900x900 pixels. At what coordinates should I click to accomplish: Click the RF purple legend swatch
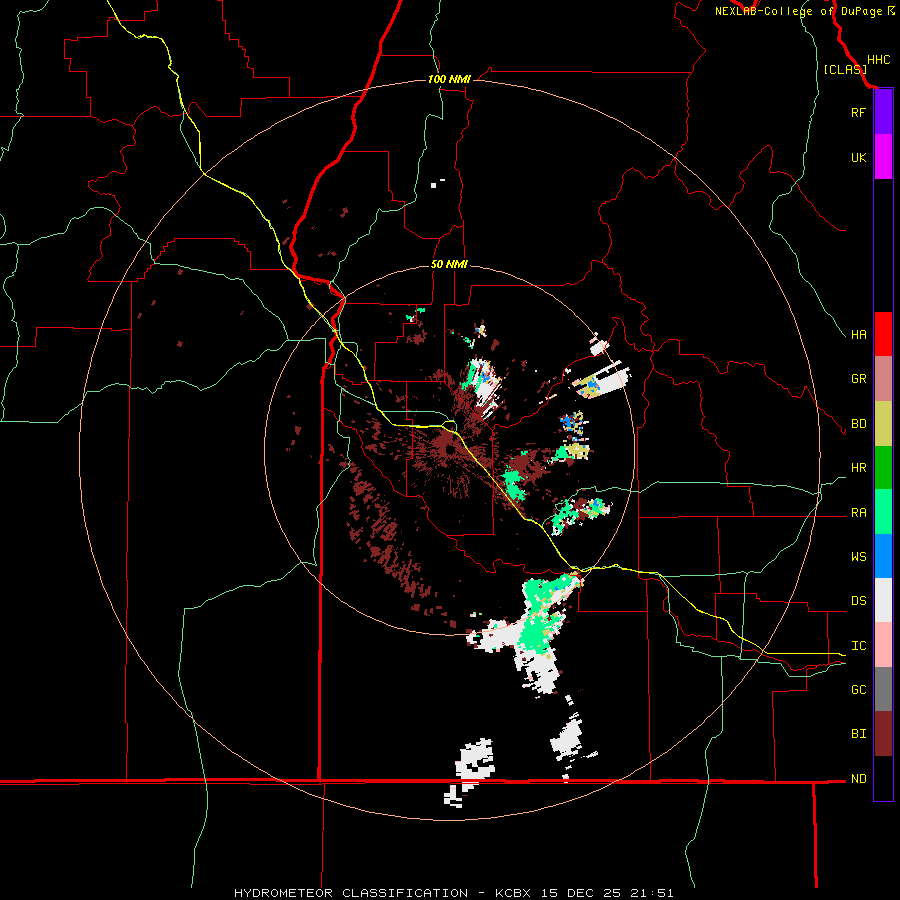click(883, 112)
